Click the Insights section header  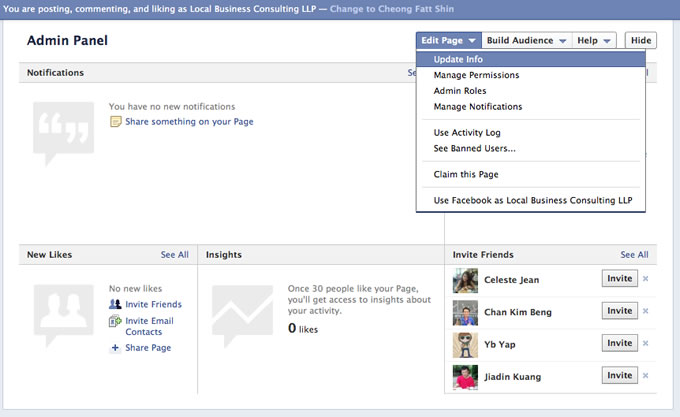tap(224, 255)
